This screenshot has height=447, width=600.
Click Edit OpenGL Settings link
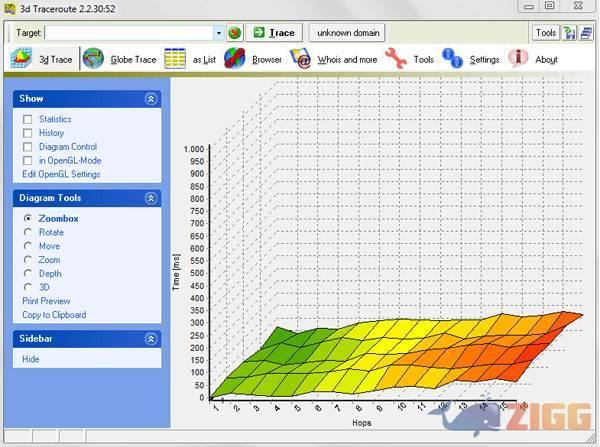(61, 174)
